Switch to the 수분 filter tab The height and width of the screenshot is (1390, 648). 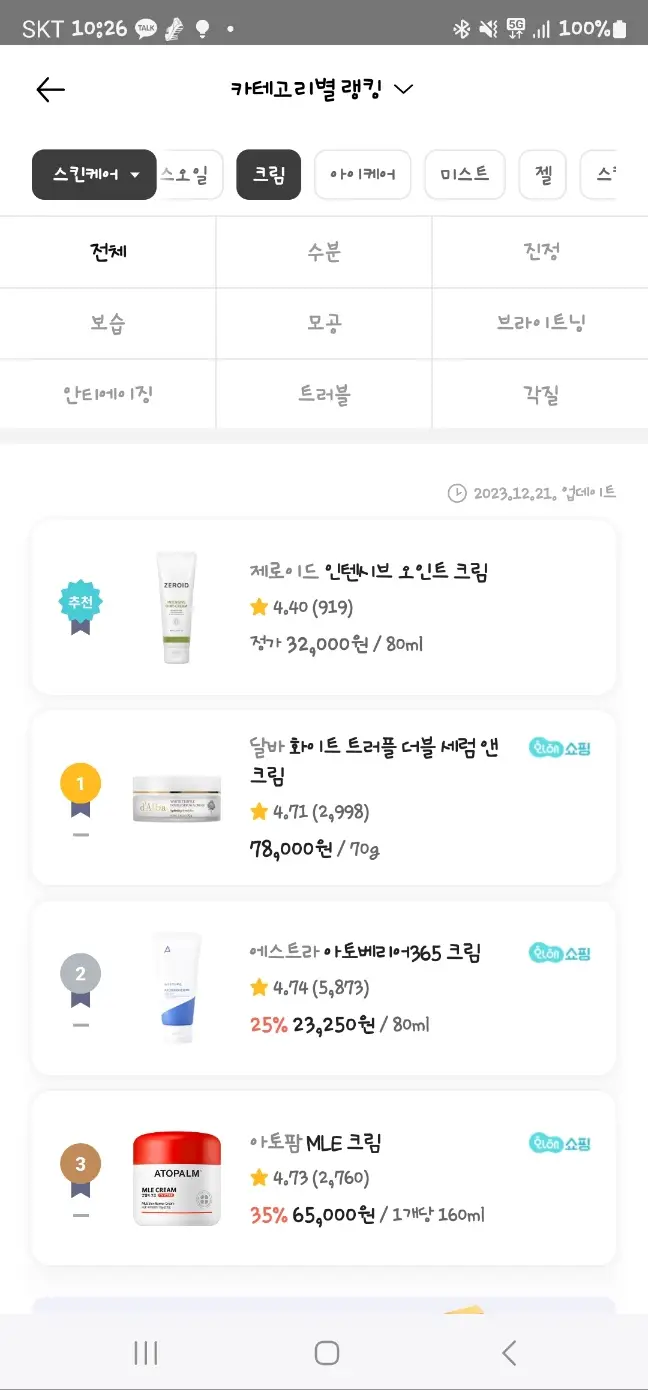[x=323, y=251]
